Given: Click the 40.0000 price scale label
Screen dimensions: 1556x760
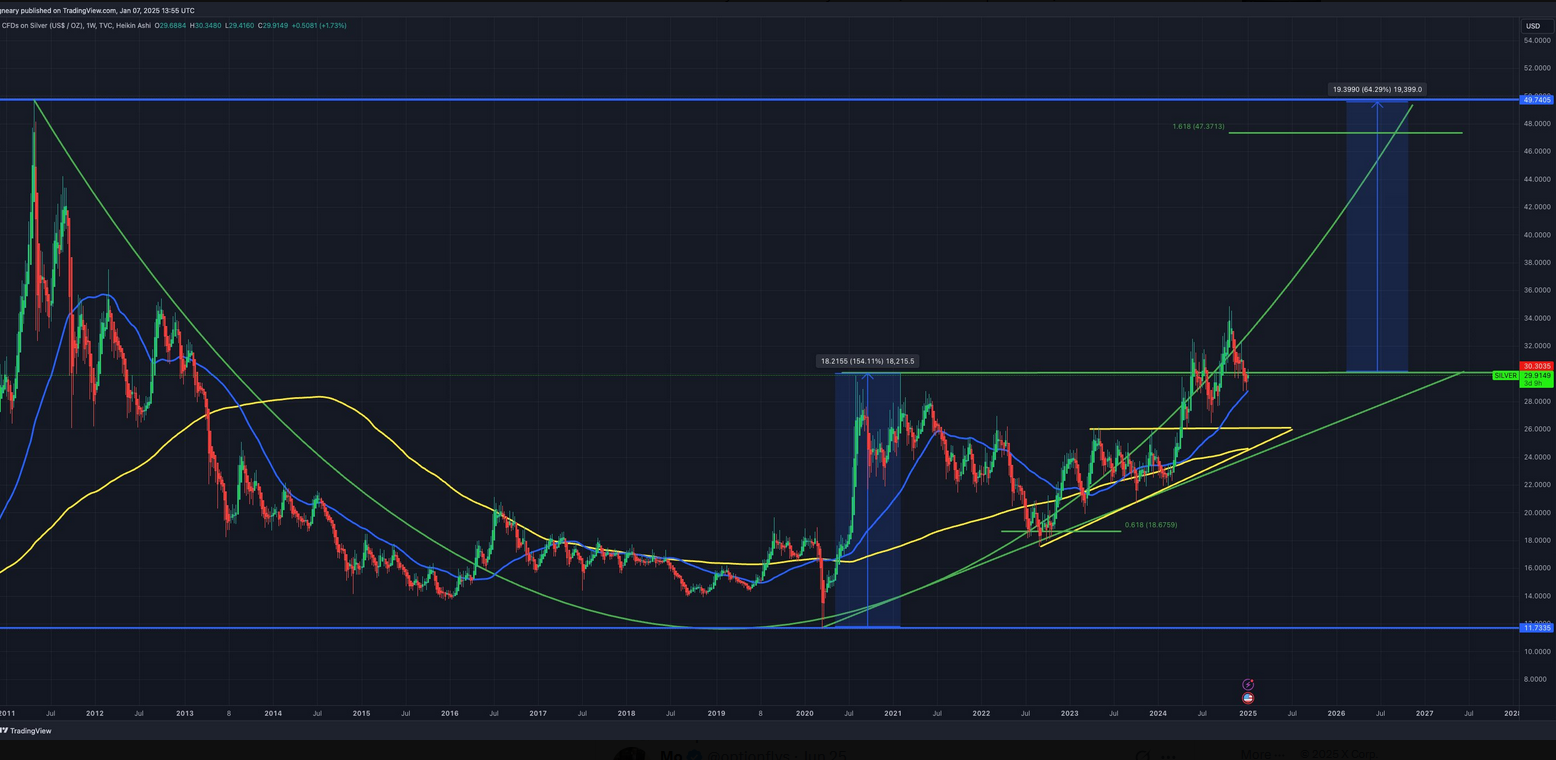Looking at the screenshot, I should (1536, 235).
